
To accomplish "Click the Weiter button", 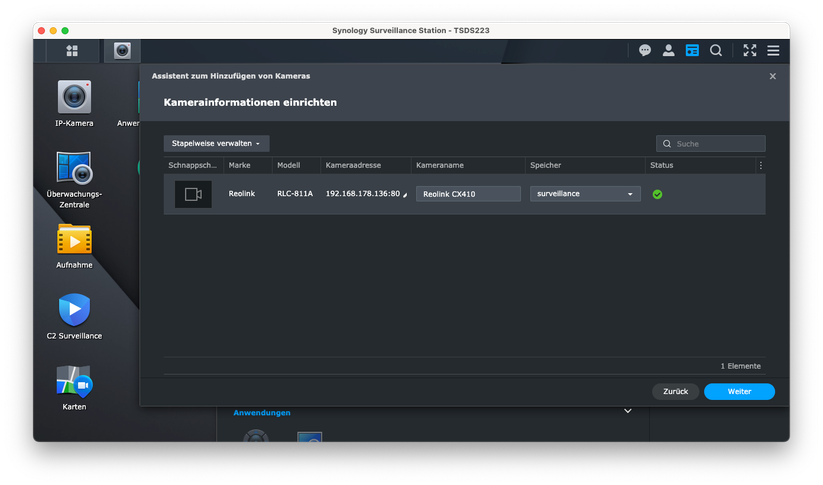I will [x=739, y=392].
